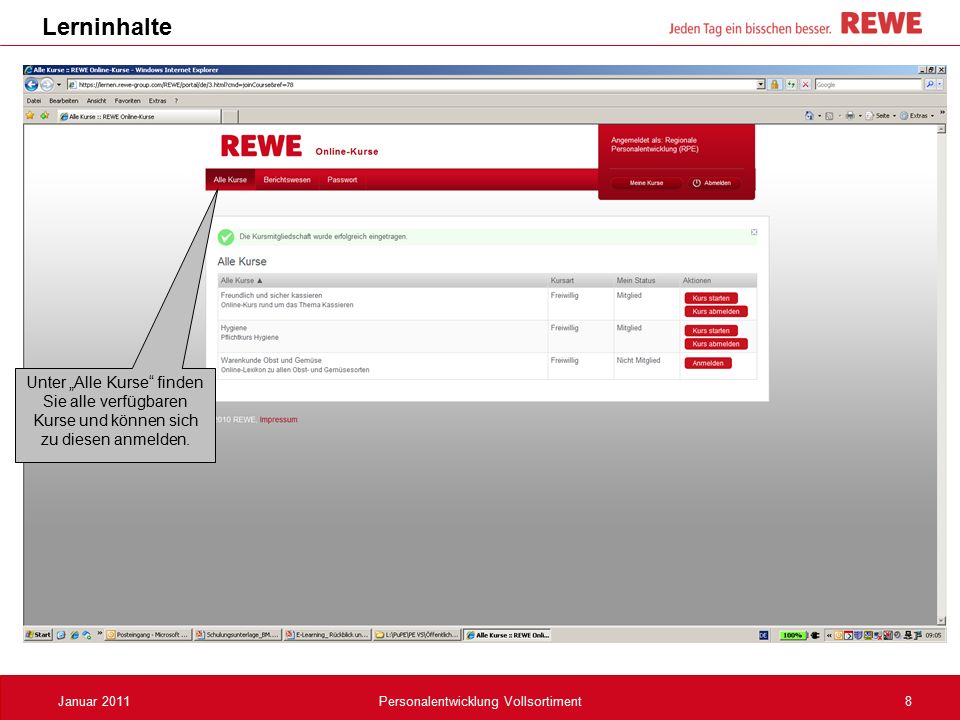Open the Favoriten menu
Viewport: 960px width, 720px height.
click(127, 100)
